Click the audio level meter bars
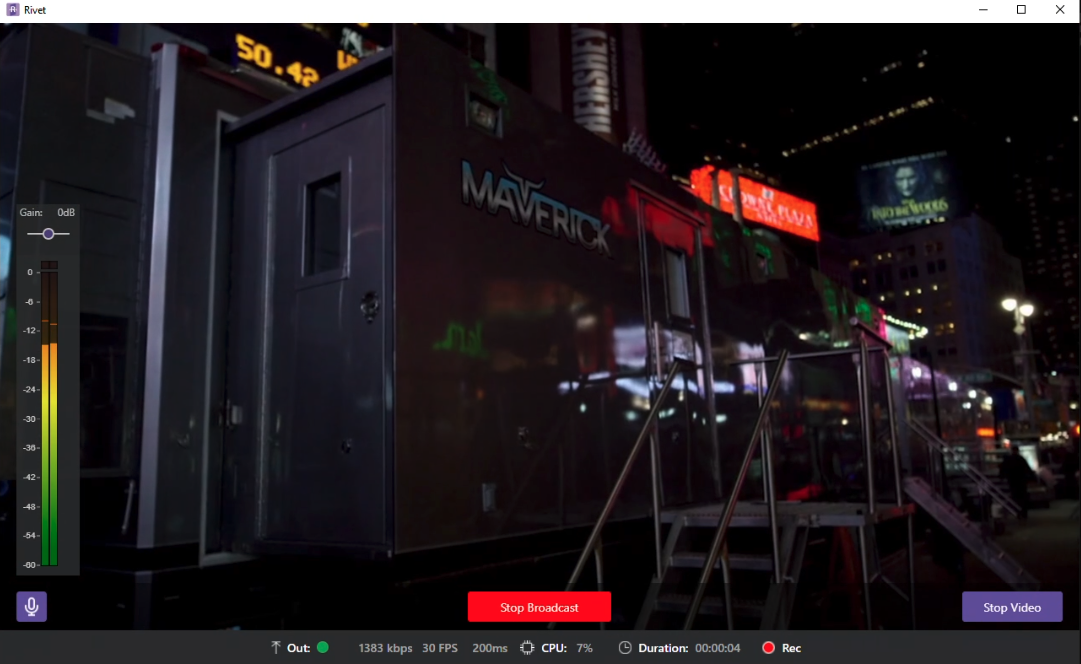The height and width of the screenshot is (664, 1081). coord(49,413)
